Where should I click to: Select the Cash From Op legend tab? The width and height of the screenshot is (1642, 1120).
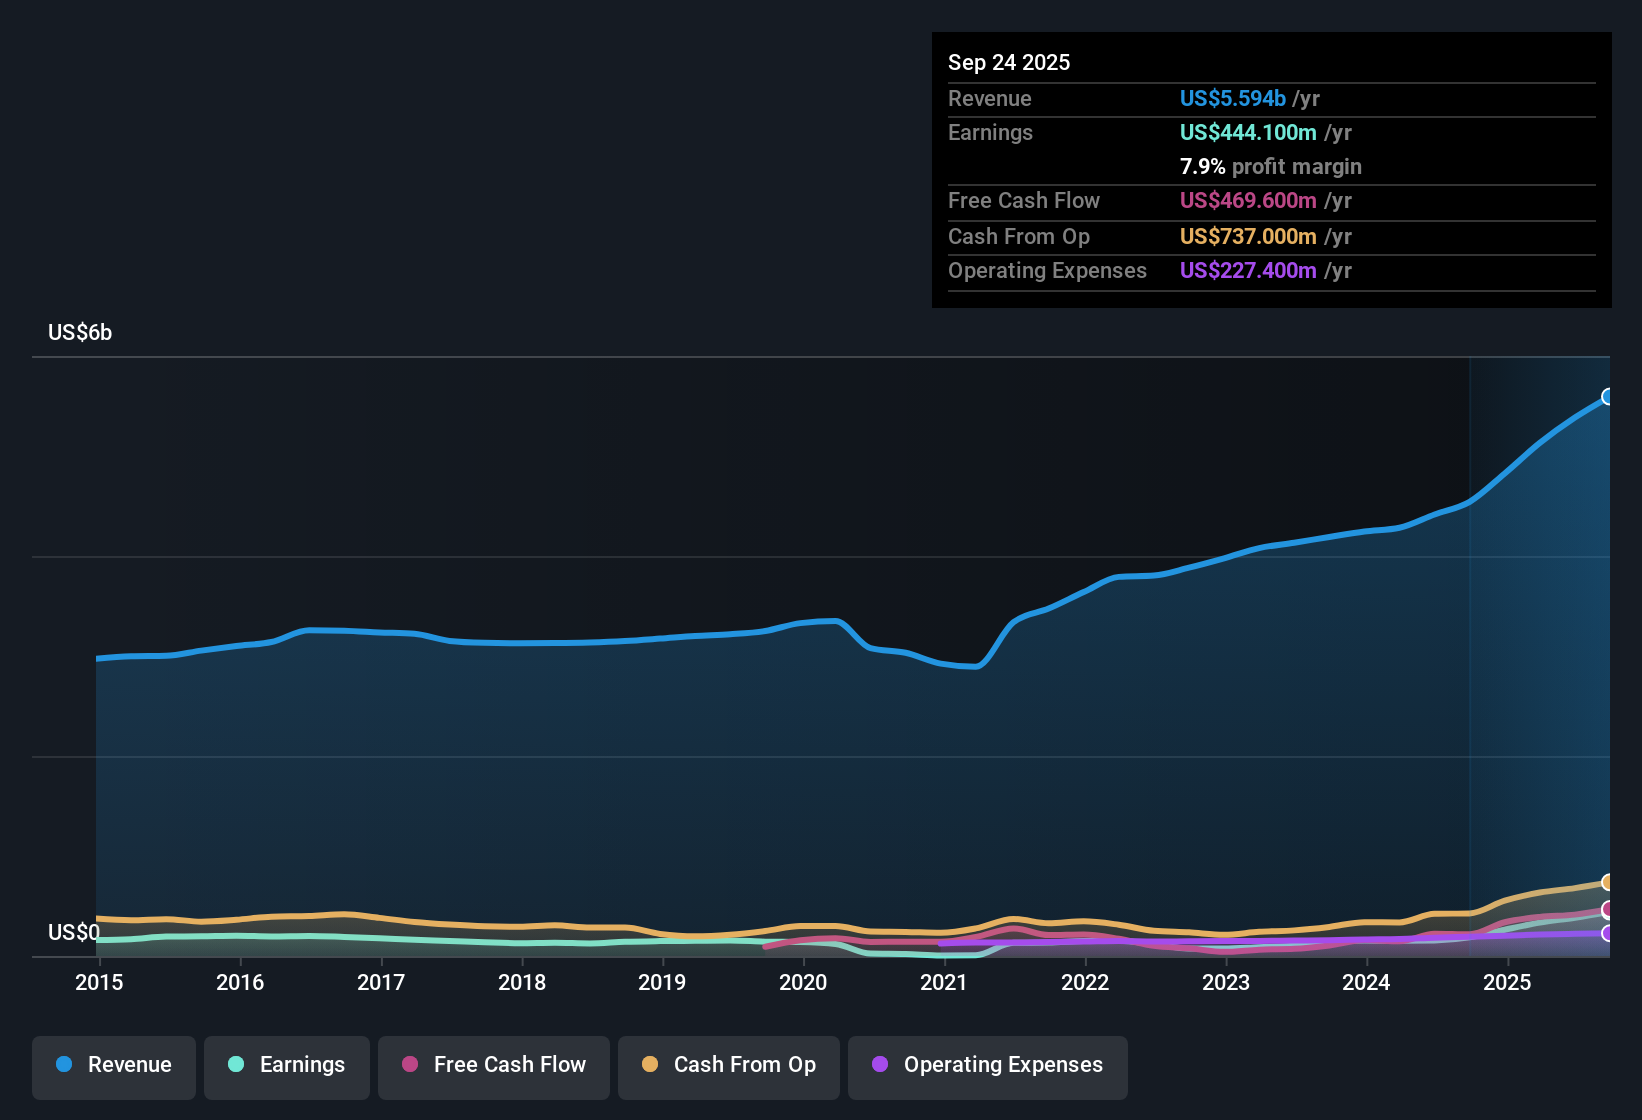pos(728,1067)
